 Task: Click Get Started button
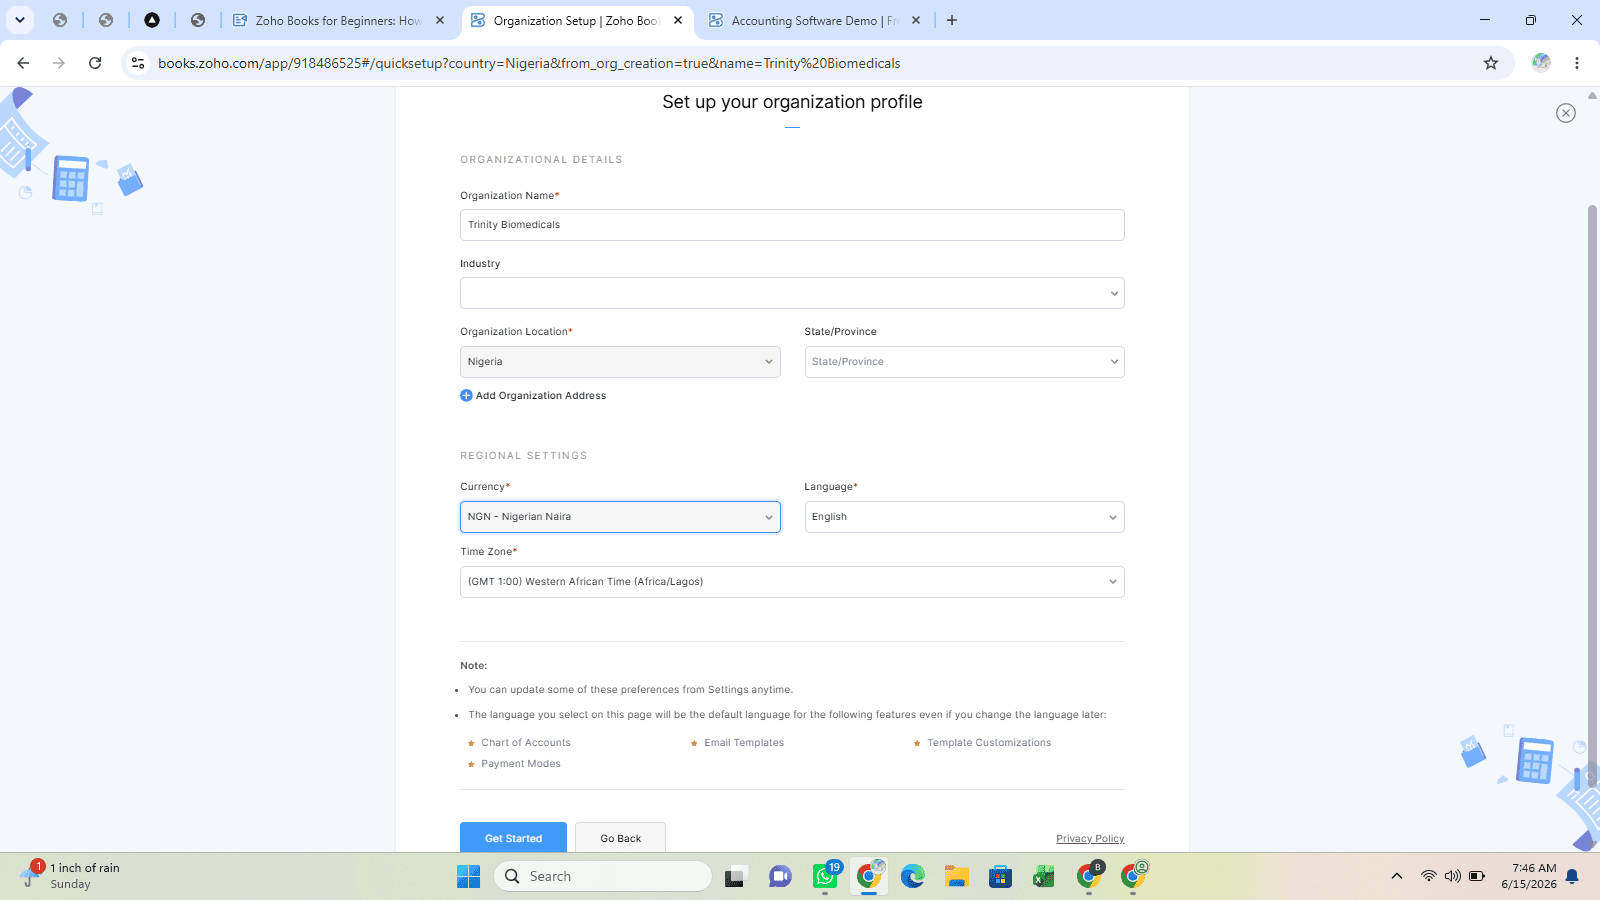[x=513, y=838]
